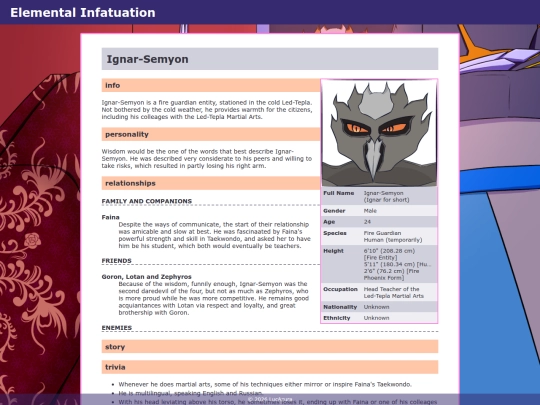Click the FAMILY AND COMPANIONS subheading

pos(147,201)
